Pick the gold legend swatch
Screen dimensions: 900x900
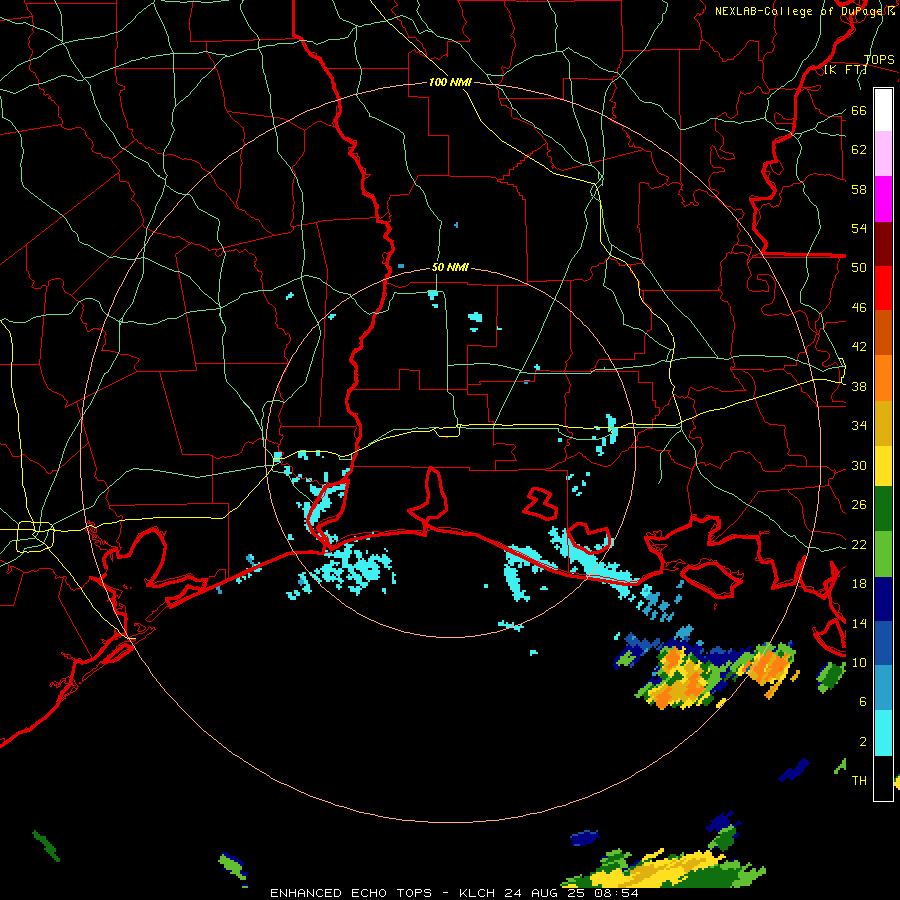pyautogui.click(x=883, y=422)
